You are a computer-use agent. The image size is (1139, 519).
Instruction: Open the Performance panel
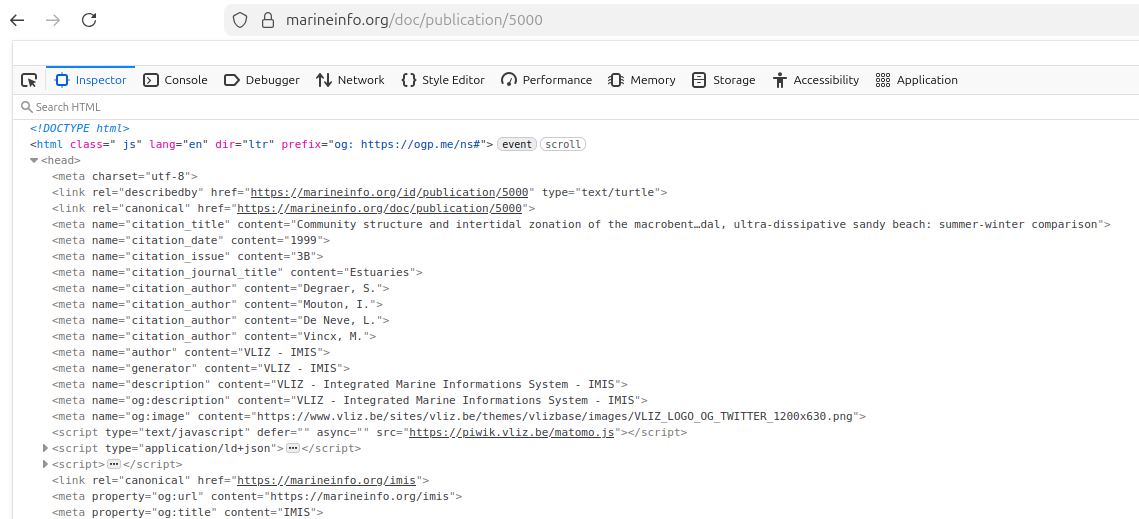(546, 80)
